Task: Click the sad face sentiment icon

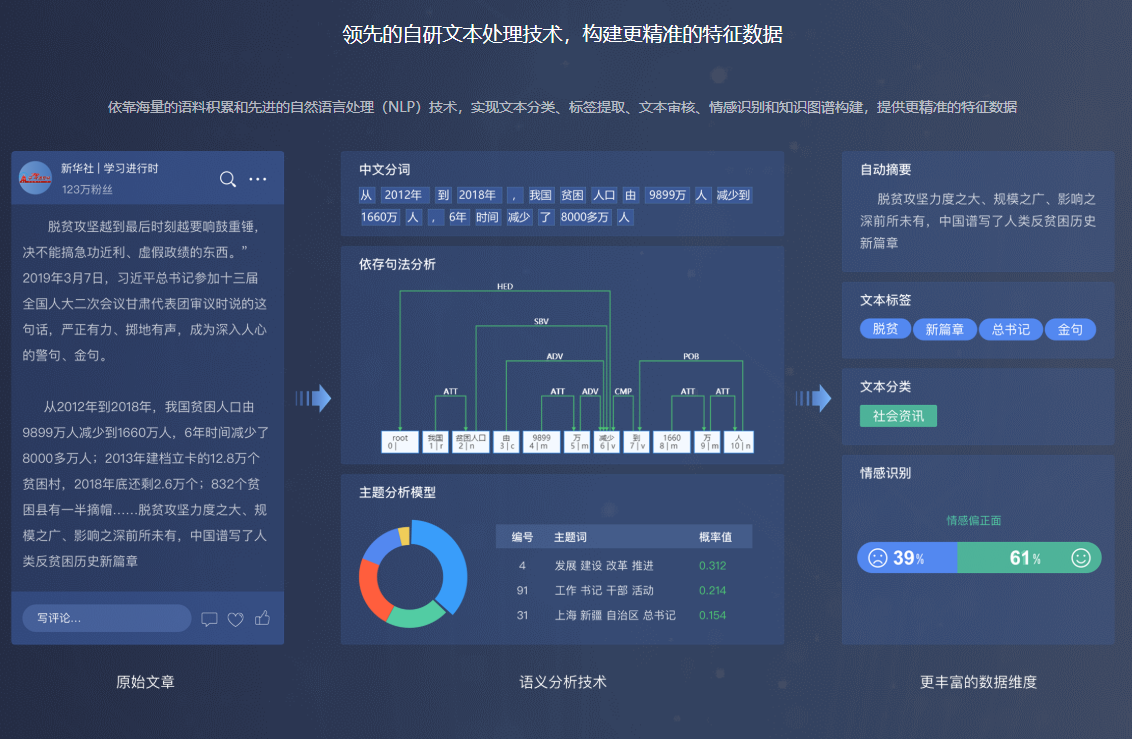Action: point(877,558)
